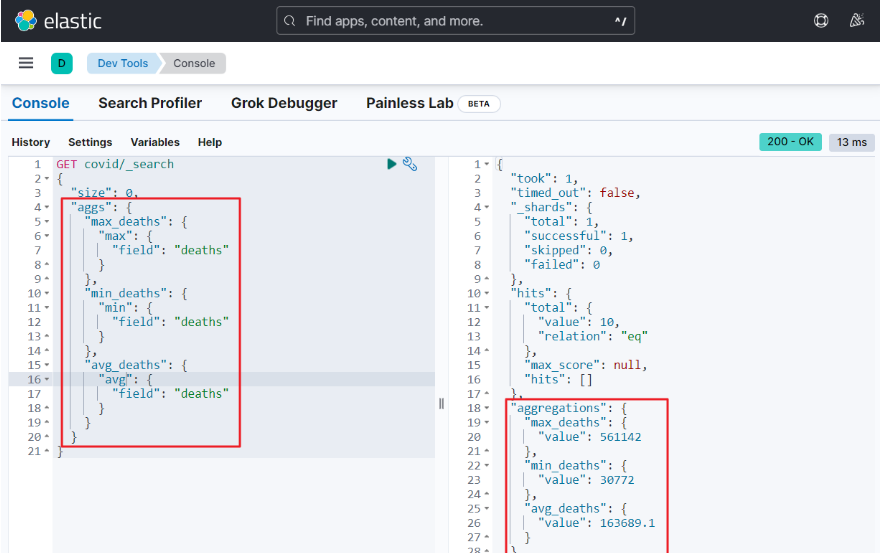Open the Grok Debugger tab
The image size is (880, 553).
click(284, 103)
